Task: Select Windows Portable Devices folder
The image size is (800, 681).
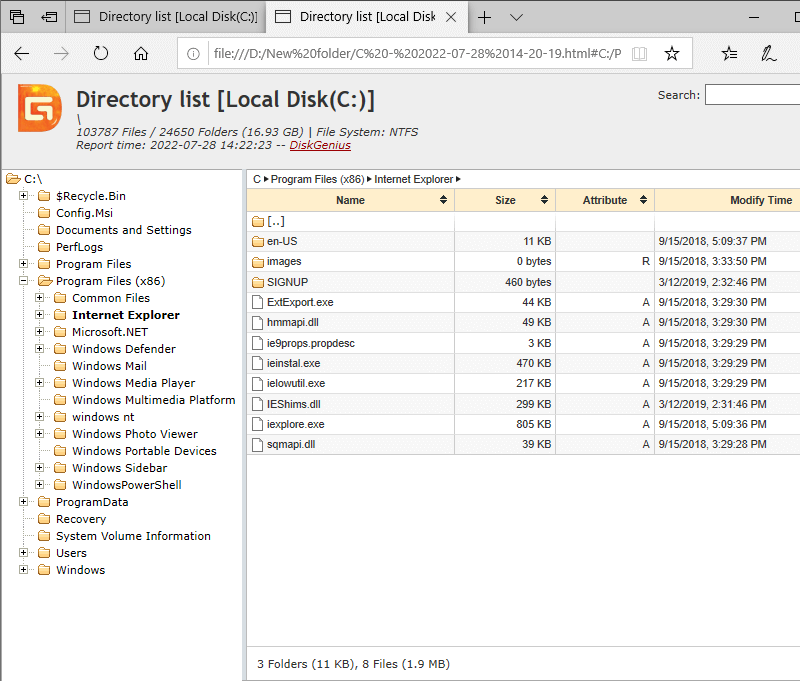Action: tap(144, 451)
